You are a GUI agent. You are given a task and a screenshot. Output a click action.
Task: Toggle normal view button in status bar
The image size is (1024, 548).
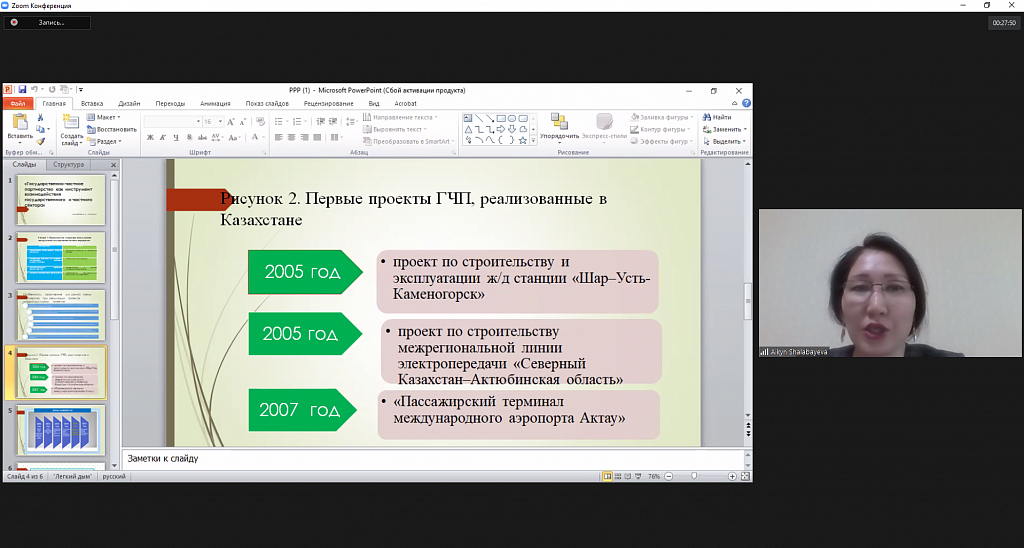(x=607, y=477)
